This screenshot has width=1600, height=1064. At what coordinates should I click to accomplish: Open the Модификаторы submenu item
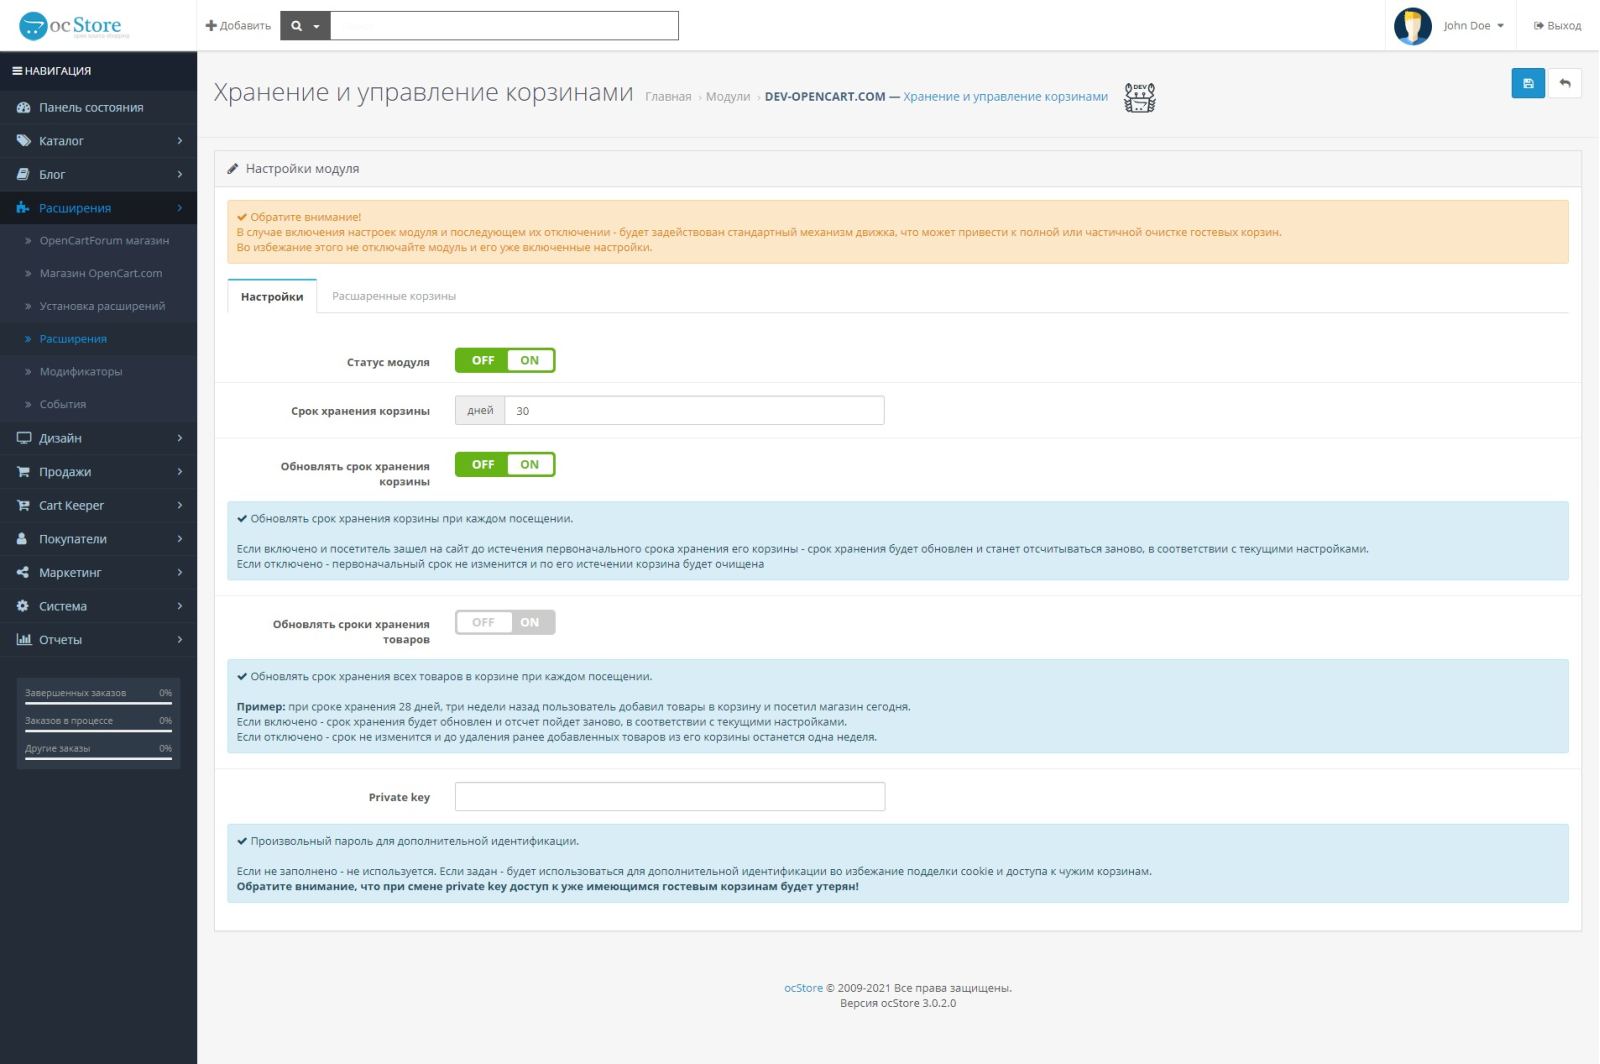coord(98,372)
